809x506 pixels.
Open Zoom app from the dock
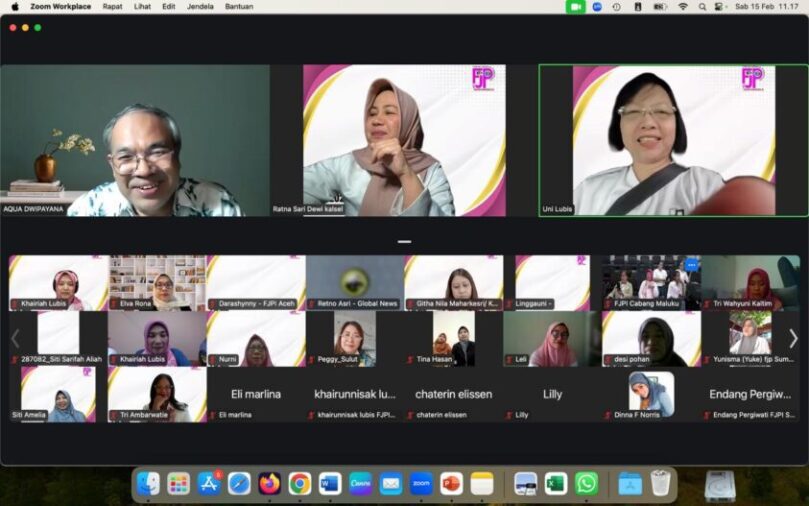[x=421, y=484]
